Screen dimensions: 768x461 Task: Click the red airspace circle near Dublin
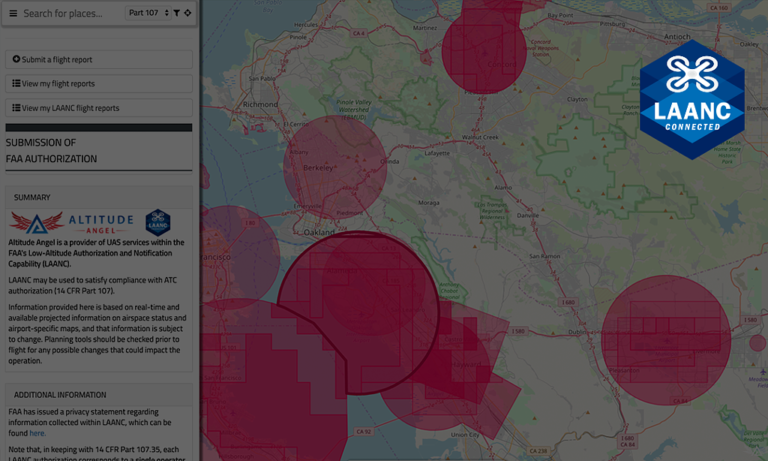666,340
